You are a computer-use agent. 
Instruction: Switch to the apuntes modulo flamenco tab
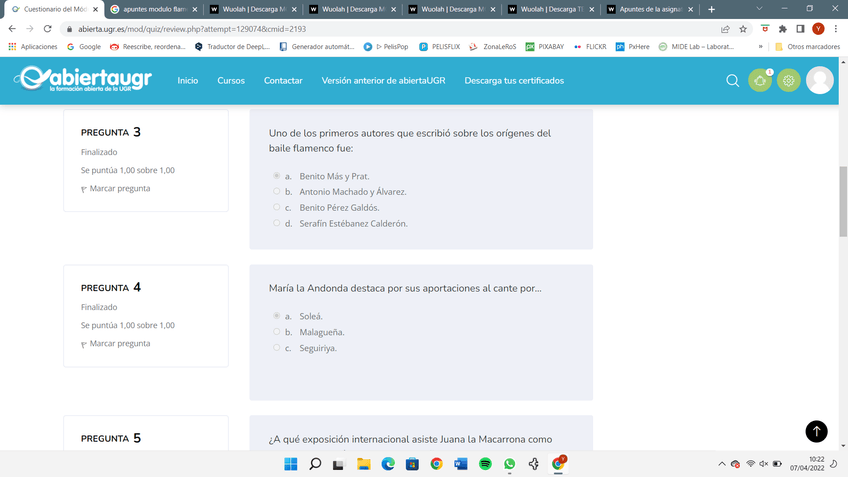click(151, 9)
